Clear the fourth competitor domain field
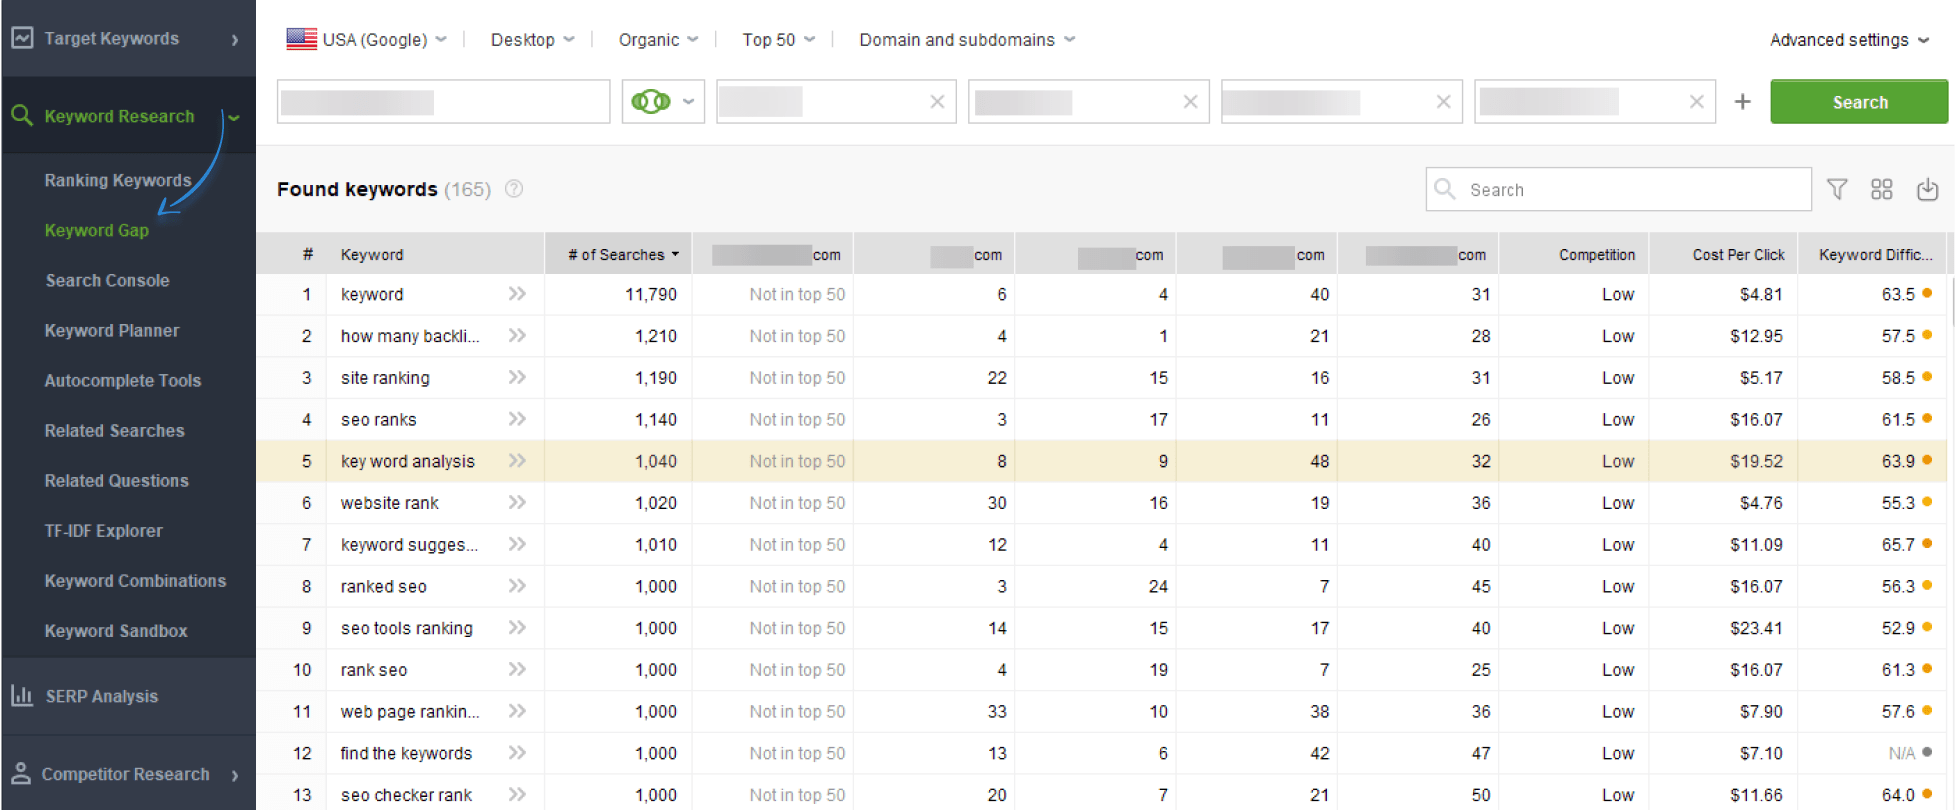The width and height of the screenshot is (1955, 810). click(1696, 102)
